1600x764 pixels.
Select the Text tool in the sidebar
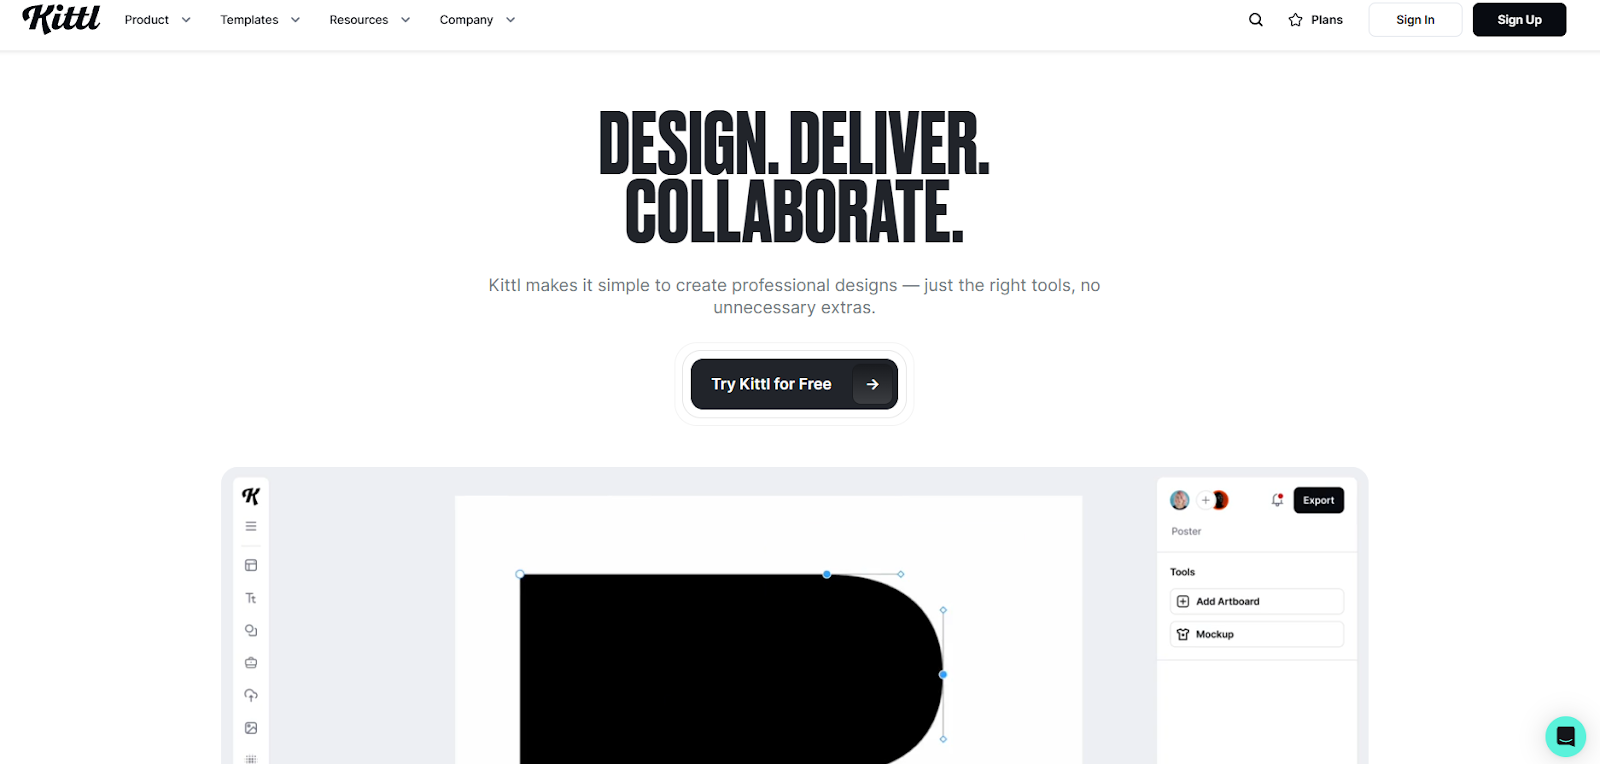tap(251, 598)
